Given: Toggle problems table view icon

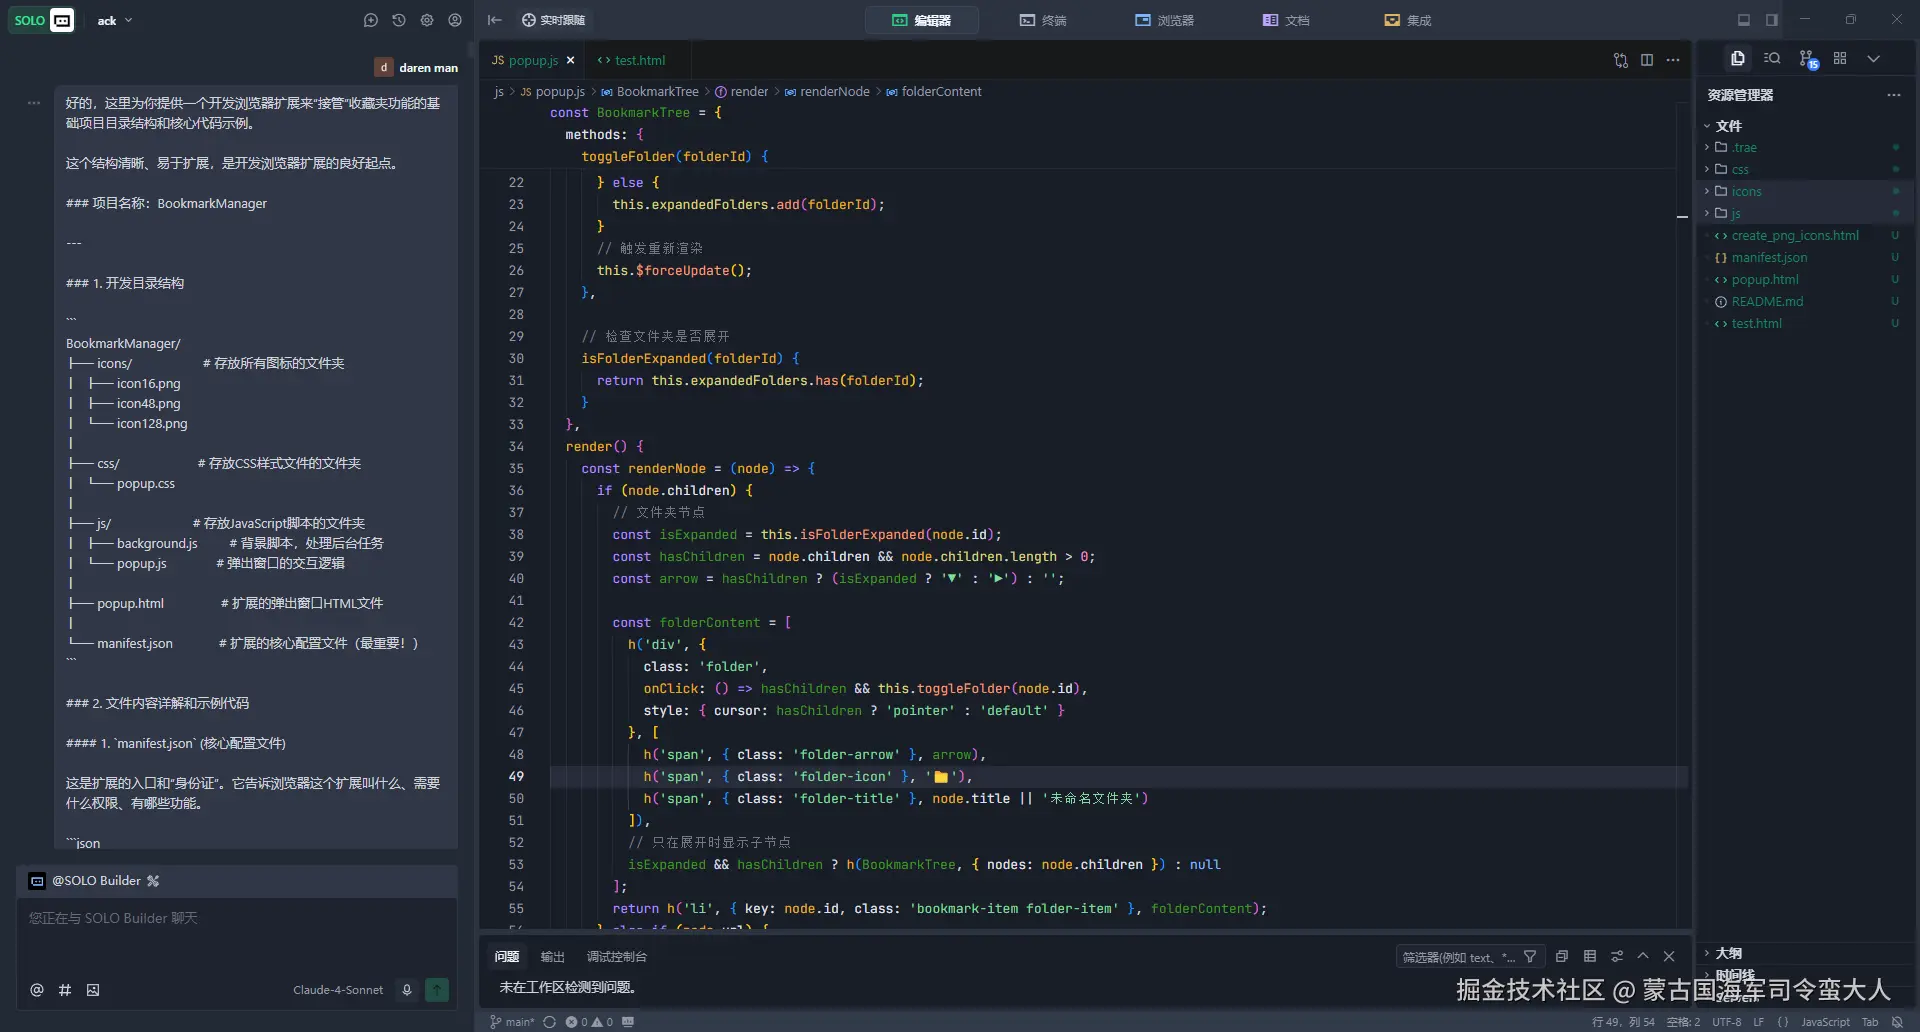Looking at the screenshot, I should [1590, 957].
